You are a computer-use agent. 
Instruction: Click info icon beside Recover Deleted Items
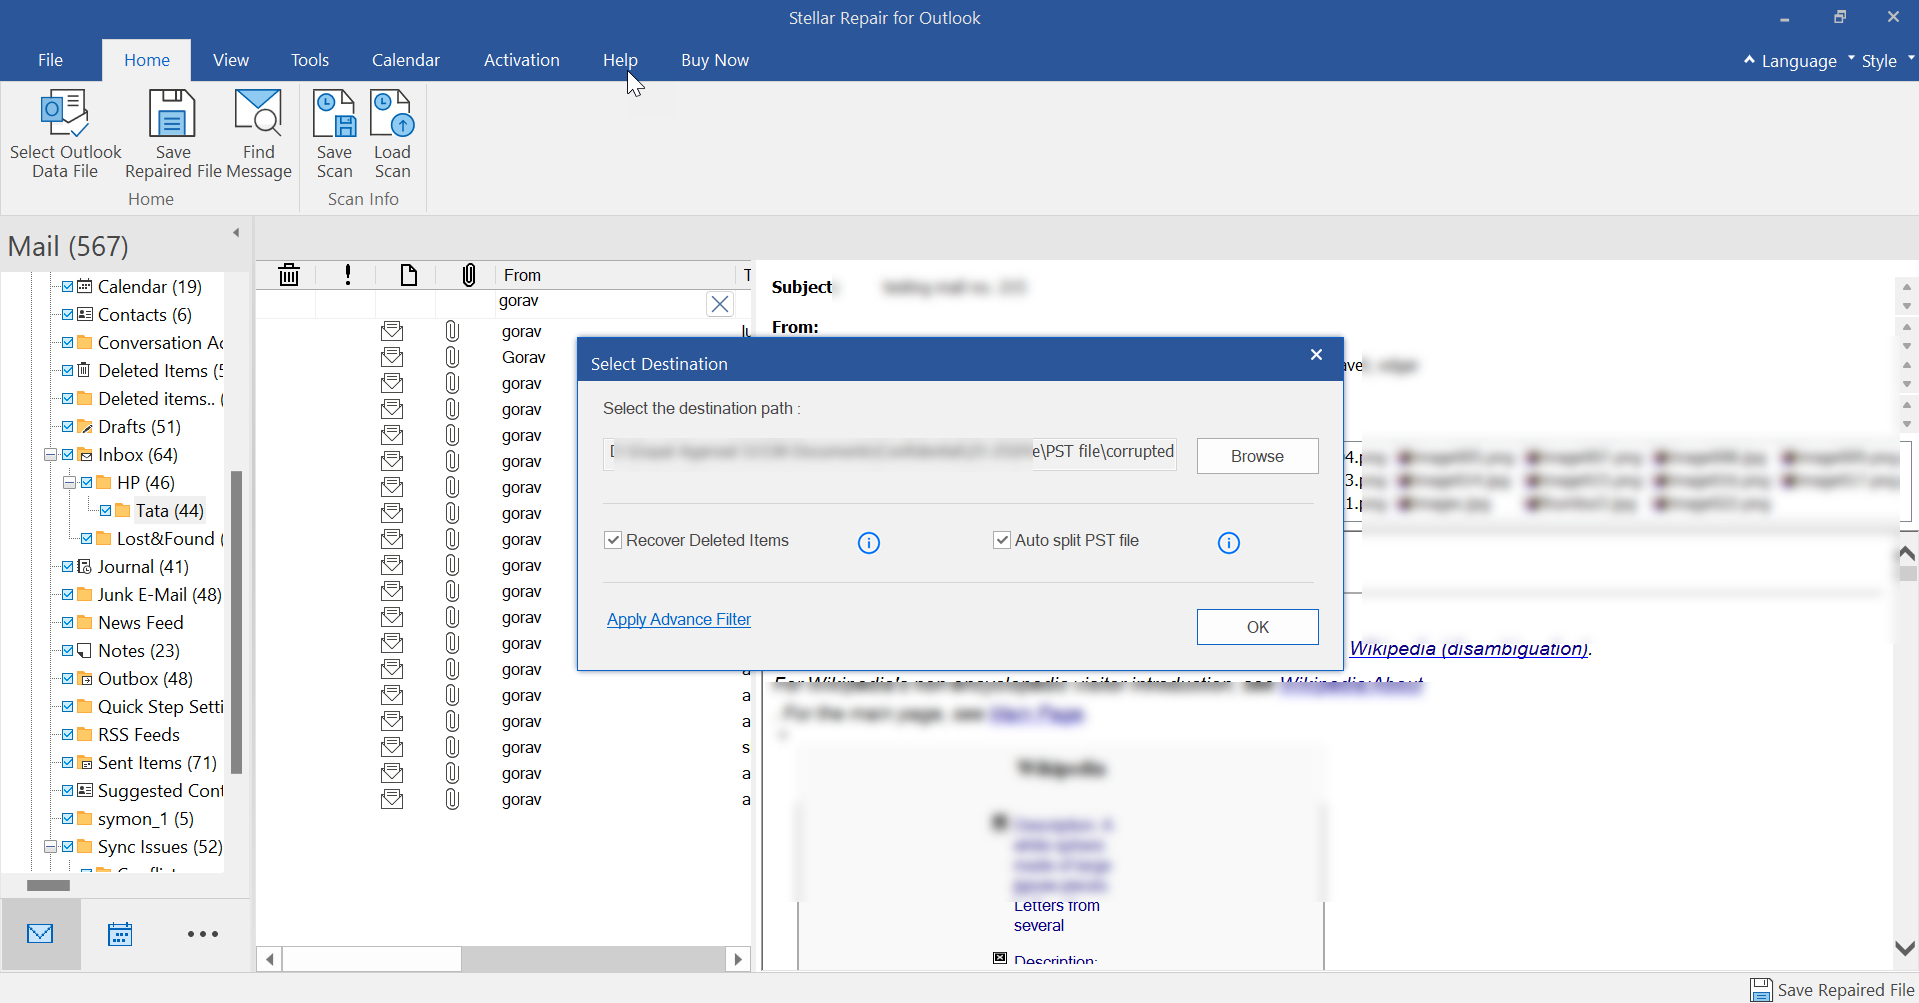tap(869, 543)
